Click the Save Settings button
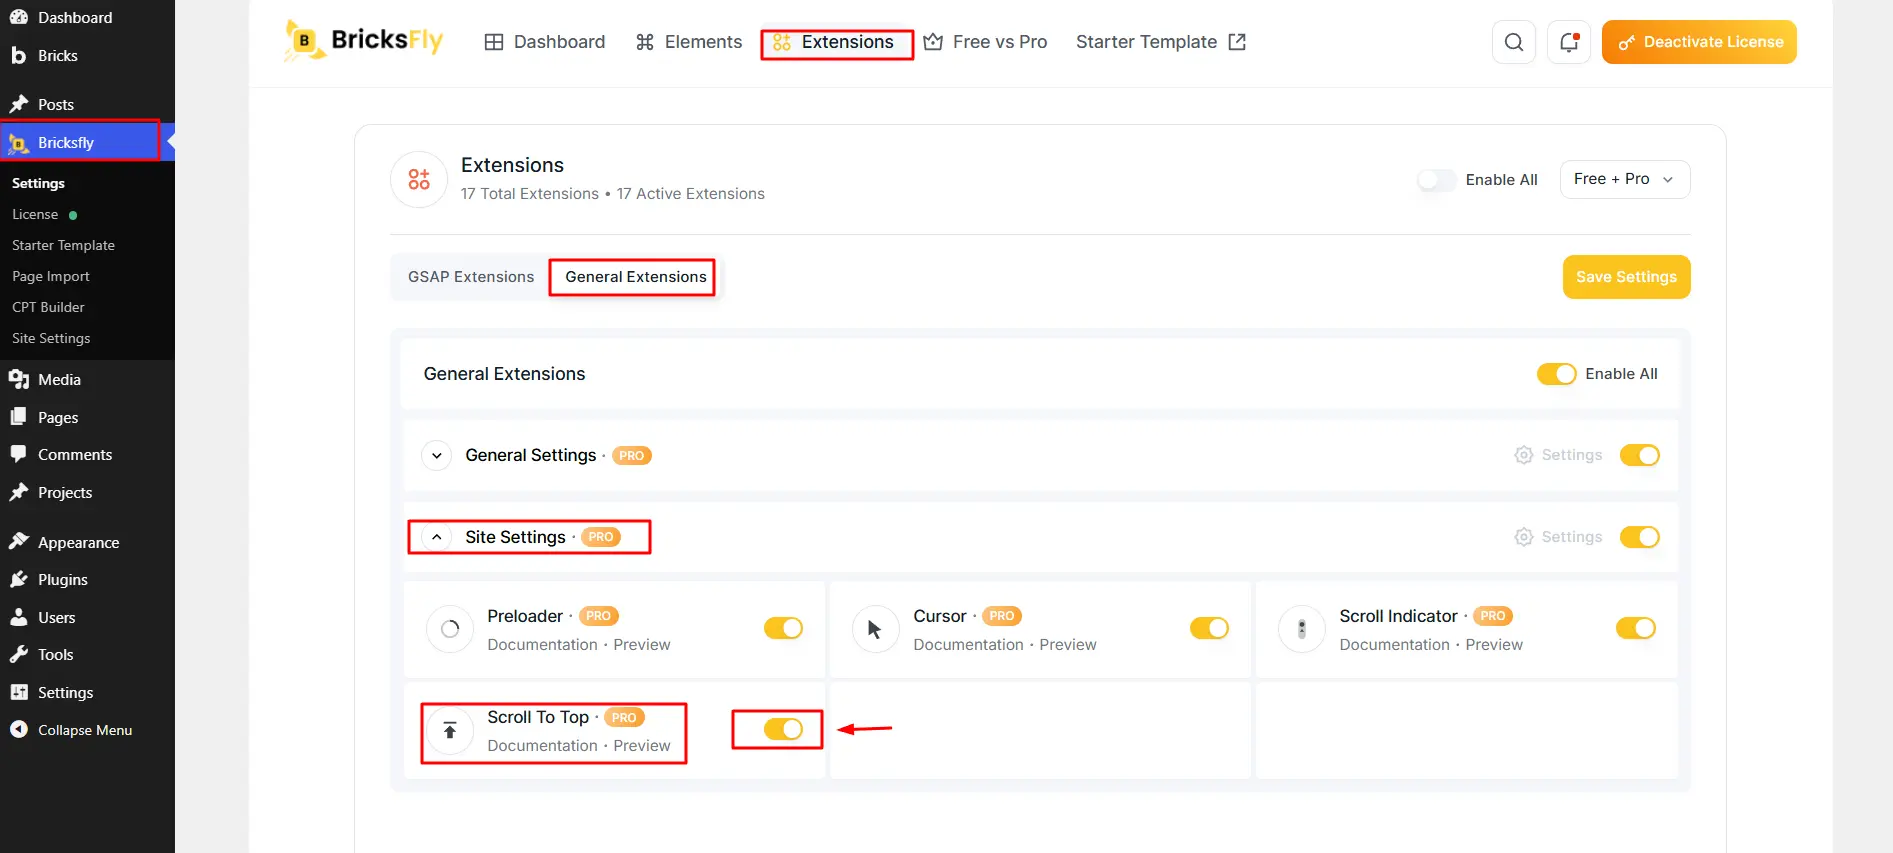 (x=1626, y=277)
